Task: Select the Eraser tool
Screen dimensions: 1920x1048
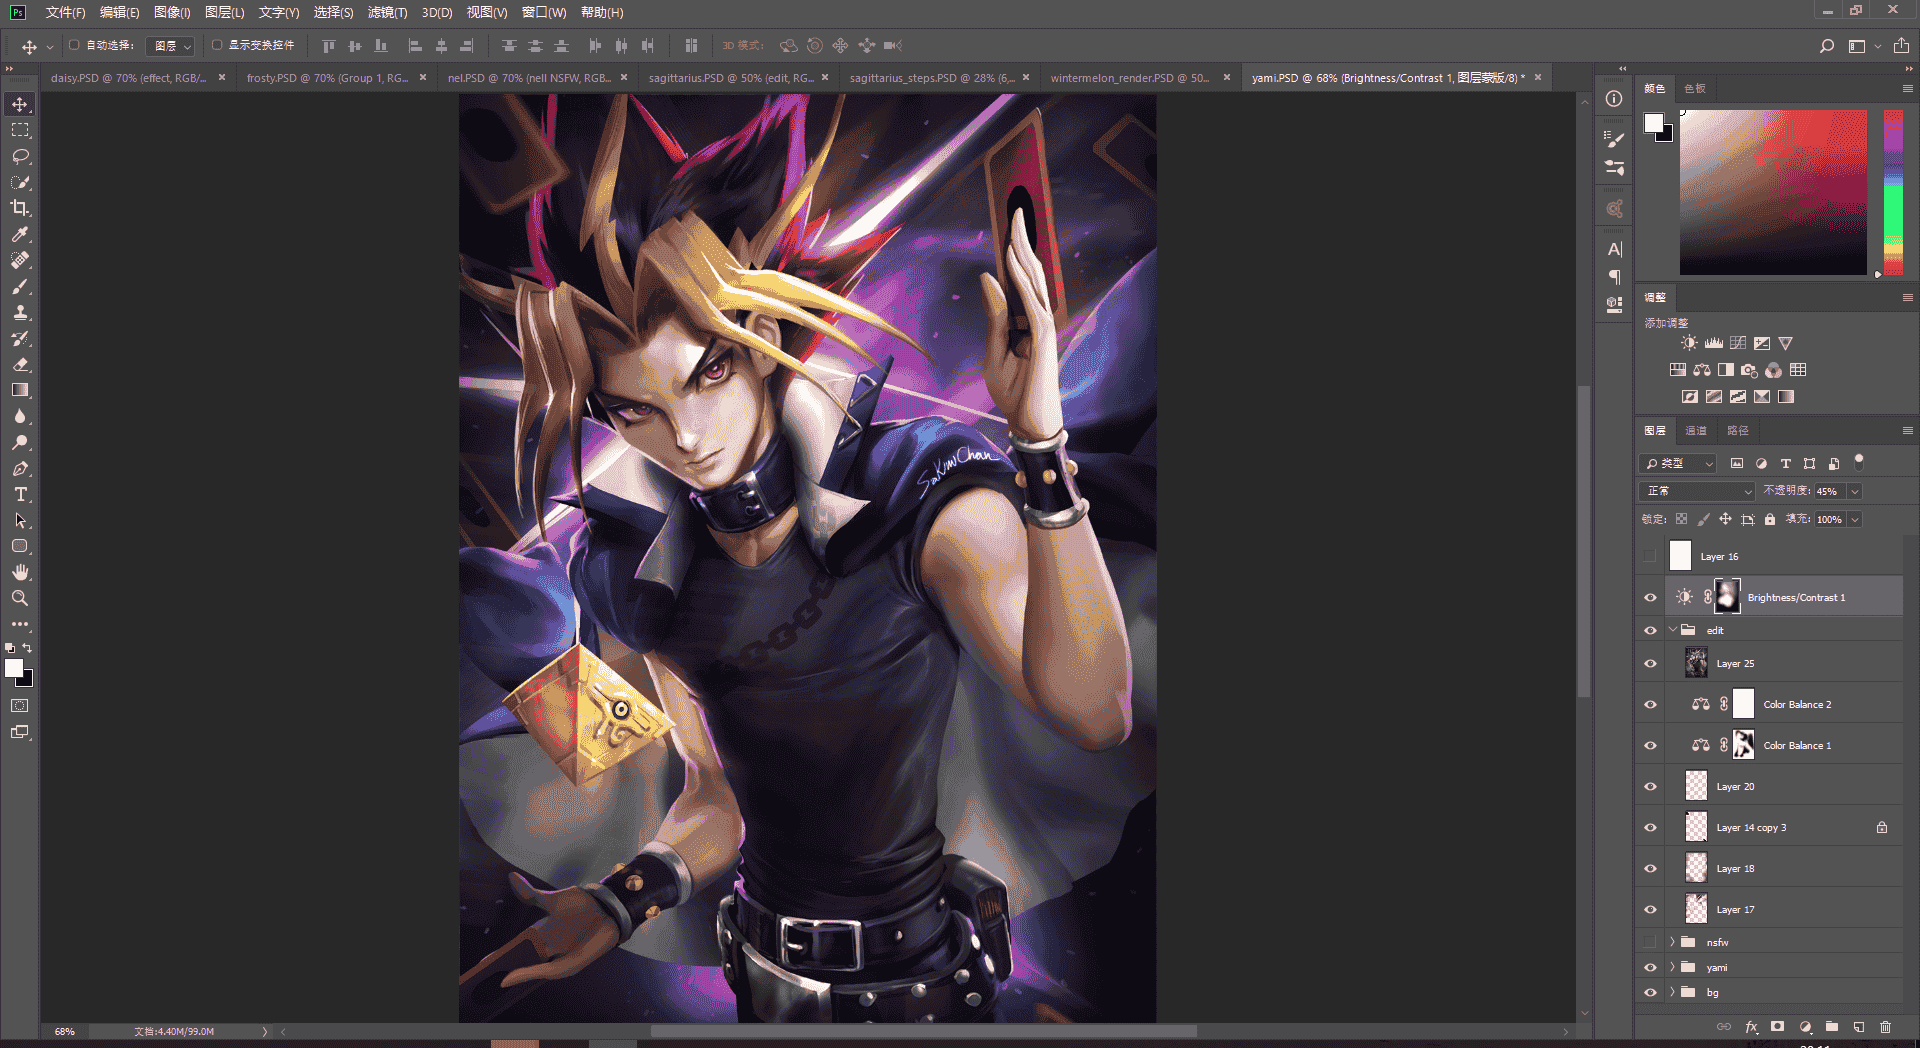Action: [x=20, y=364]
